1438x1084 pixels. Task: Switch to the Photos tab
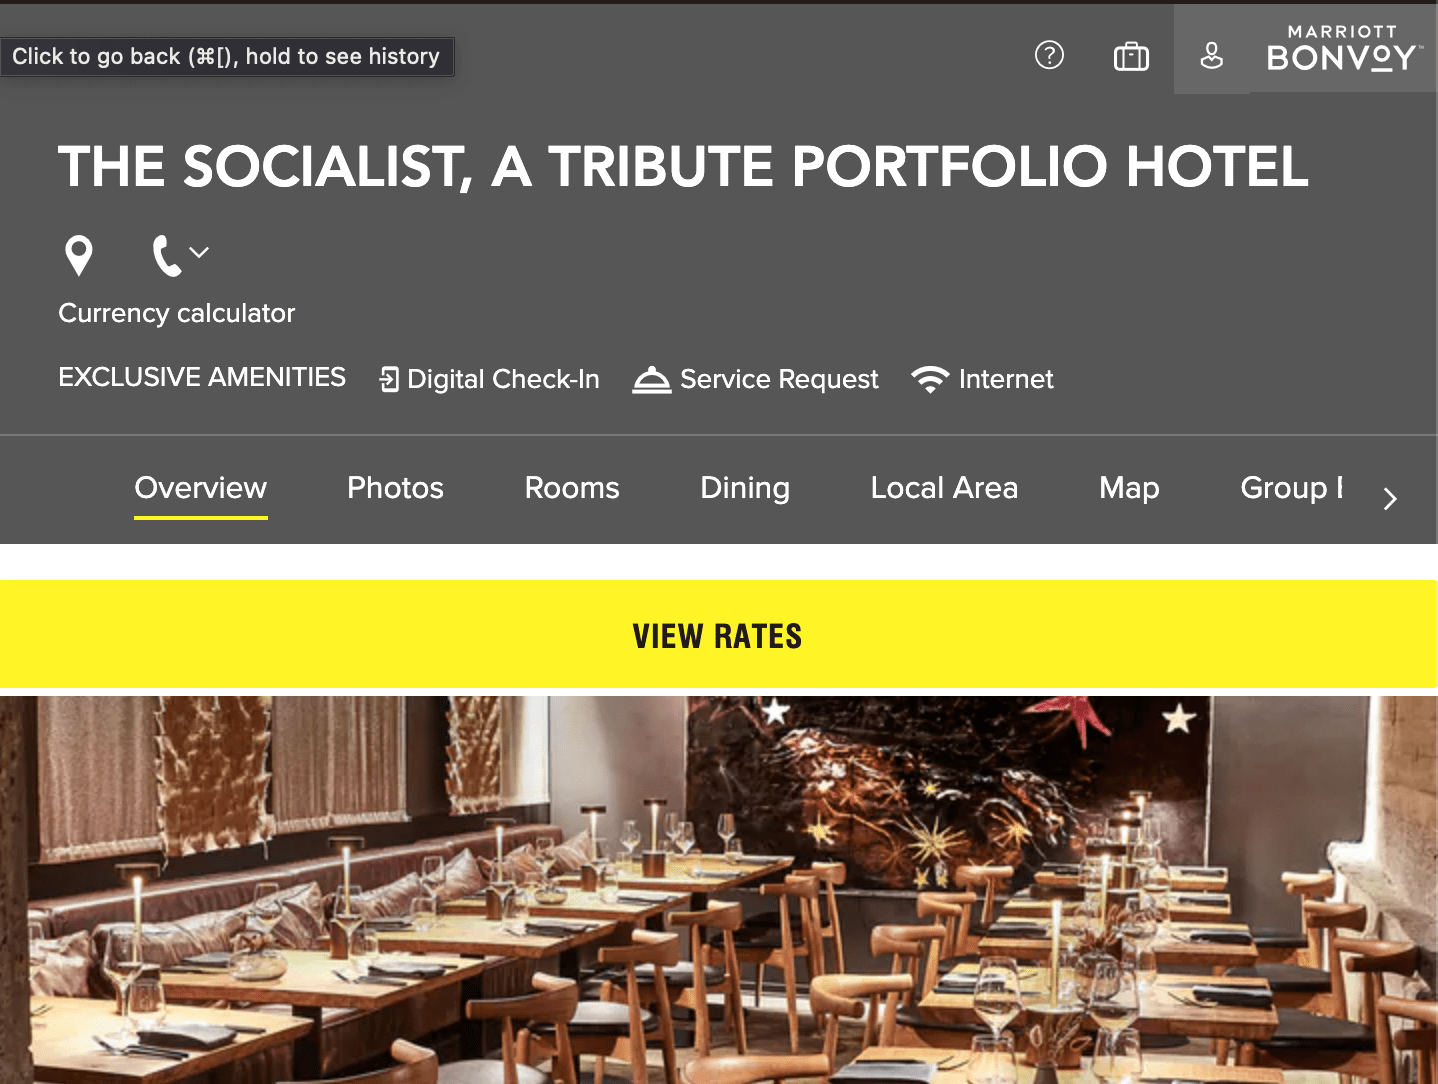pyautogui.click(x=395, y=488)
